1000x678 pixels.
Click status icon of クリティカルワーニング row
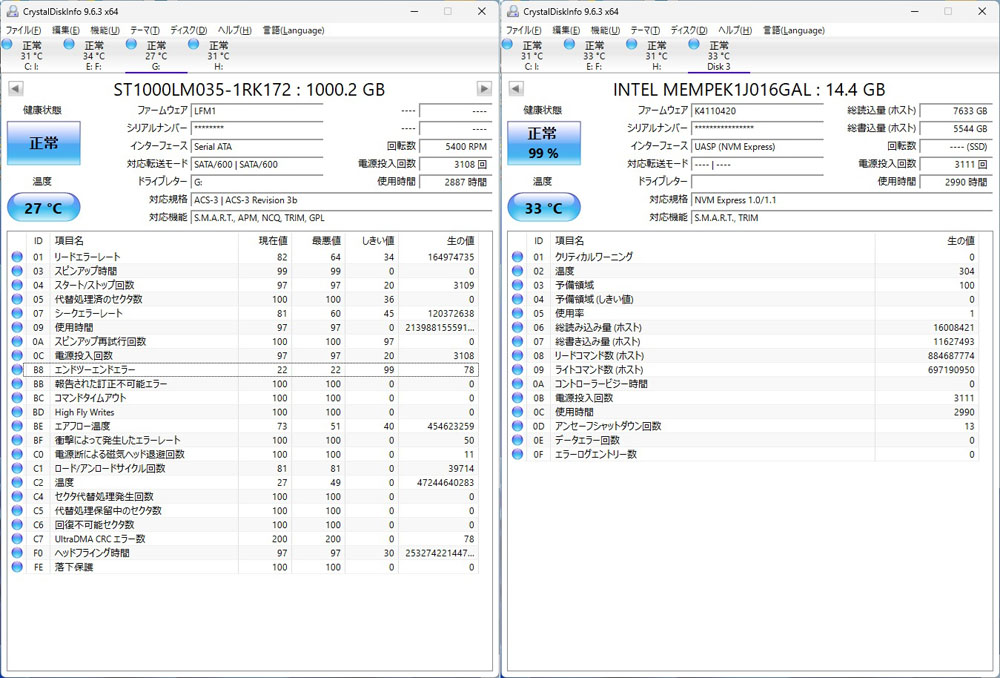pyautogui.click(x=517, y=257)
